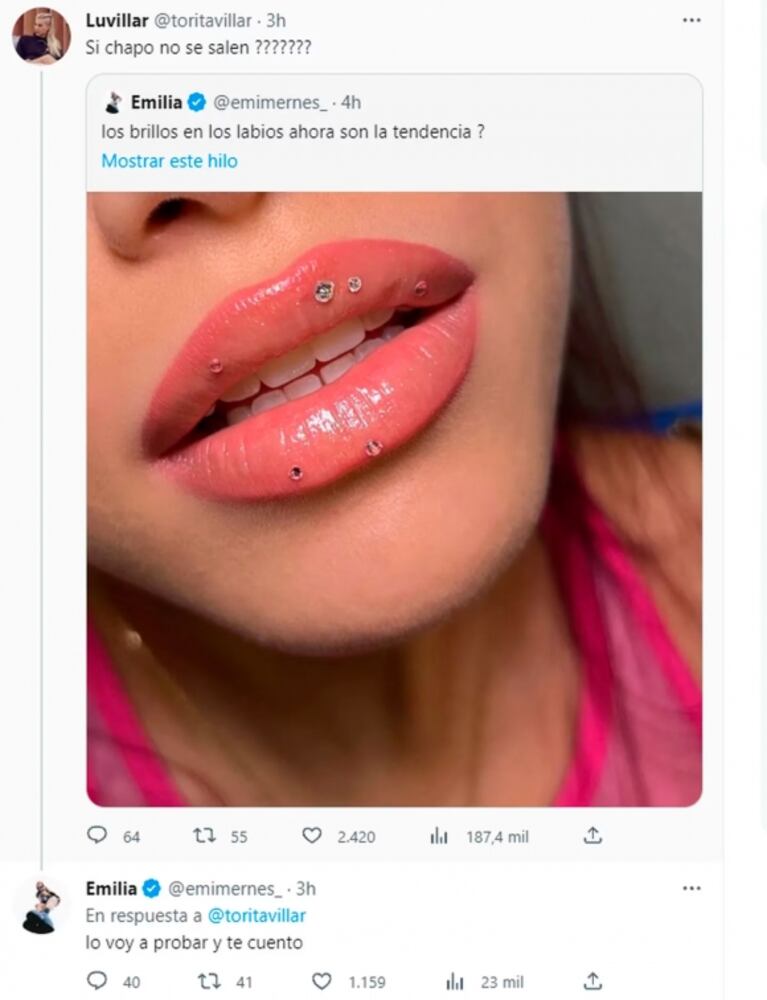Share Emilia's reply via share icon
This screenshot has height=1000, width=767.
click(592, 981)
